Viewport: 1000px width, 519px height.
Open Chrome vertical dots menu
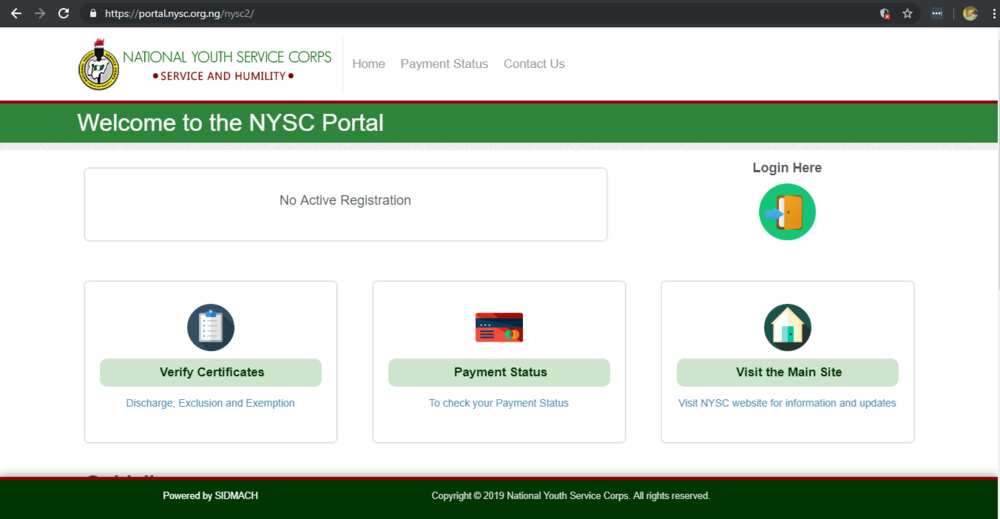tap(994, 13)
